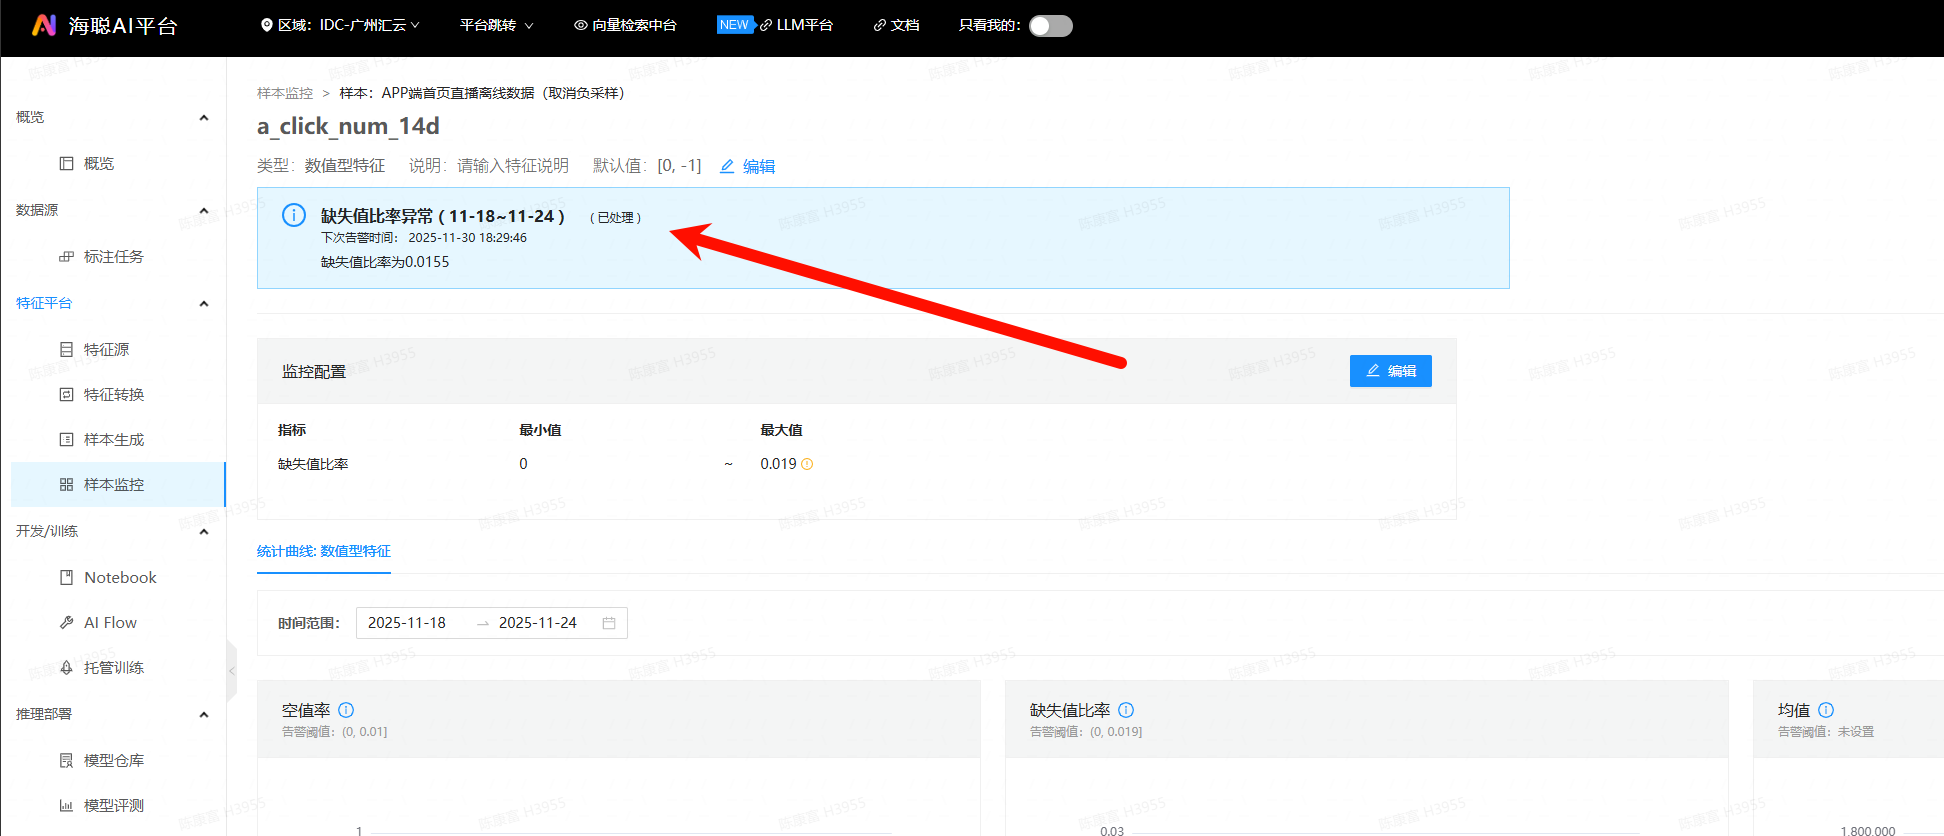The height and width of the screenshot is (836, 1944).
Task: Open 向量检索中台 in top navigation
Action: [x=625, y=25]
